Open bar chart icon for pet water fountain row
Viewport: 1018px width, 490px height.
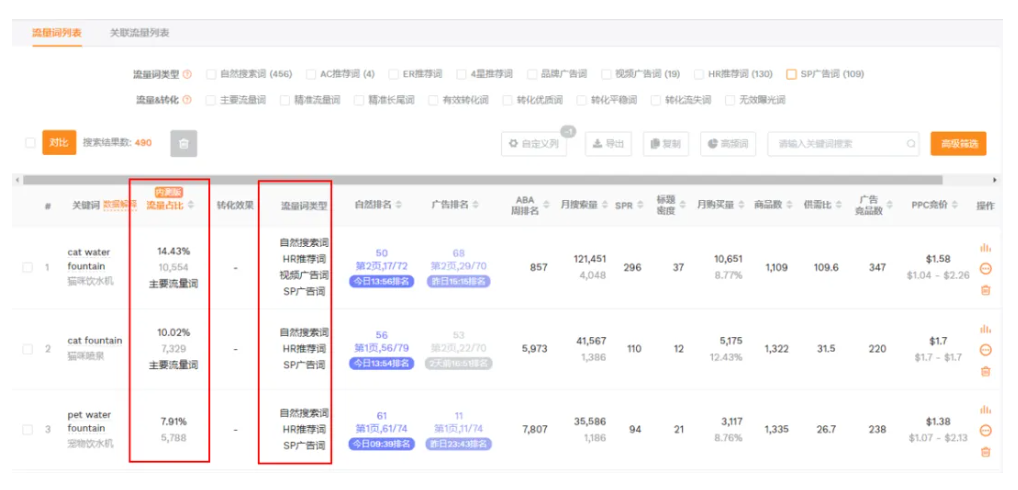[x=985, y=410]
